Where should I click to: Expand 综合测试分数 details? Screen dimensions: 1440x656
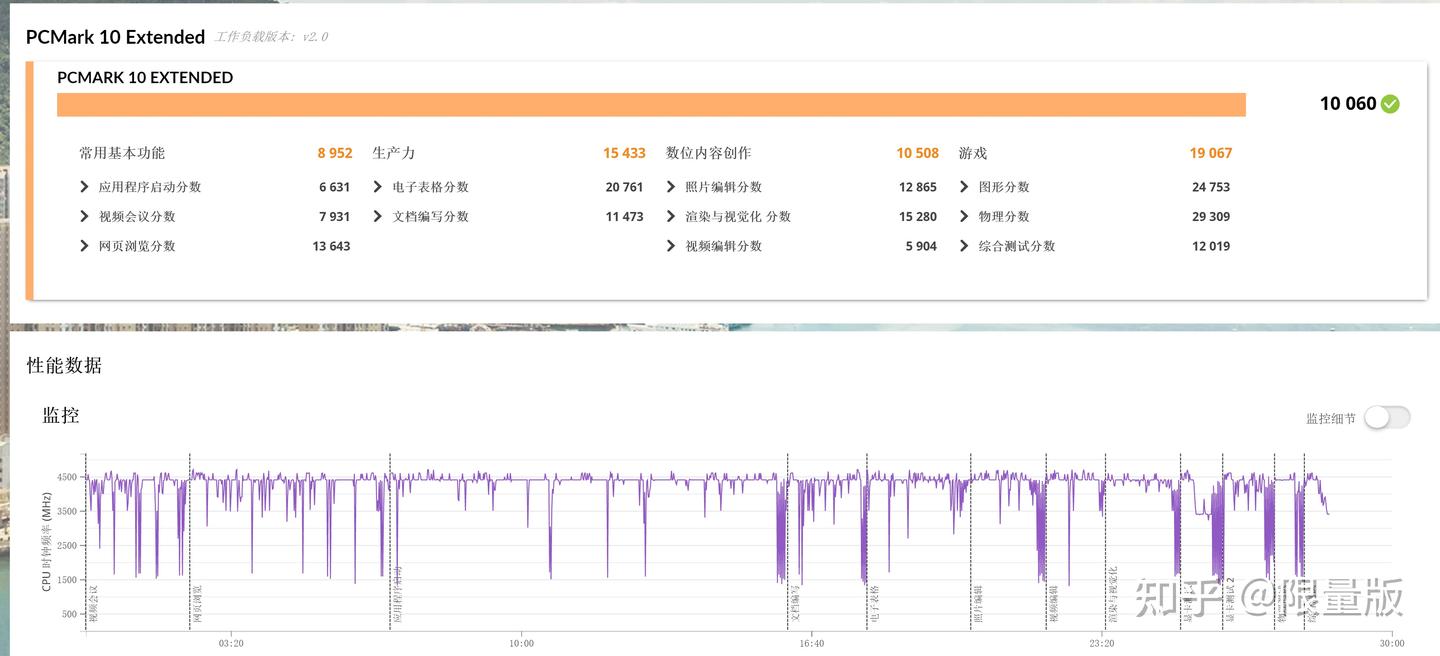tap(964, 246)
